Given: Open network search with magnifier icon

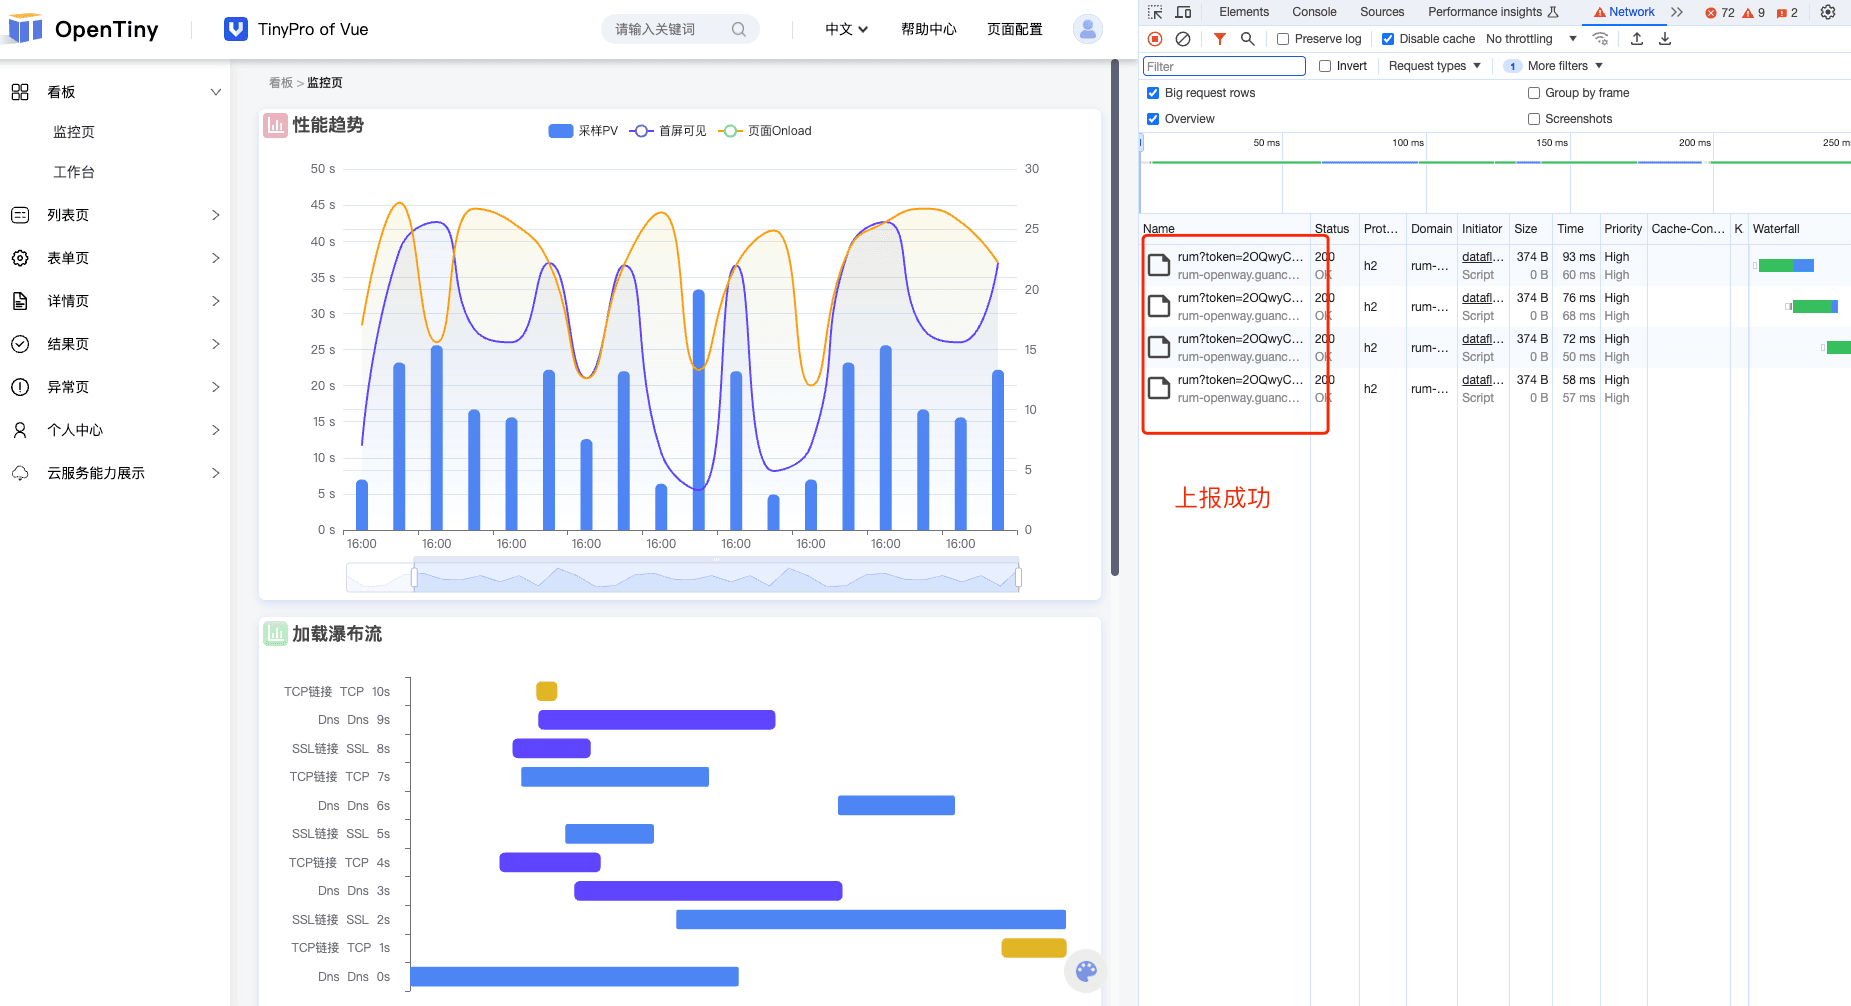Looking at the screenshot, I should pyautogui.click(x=1248, y=39).
